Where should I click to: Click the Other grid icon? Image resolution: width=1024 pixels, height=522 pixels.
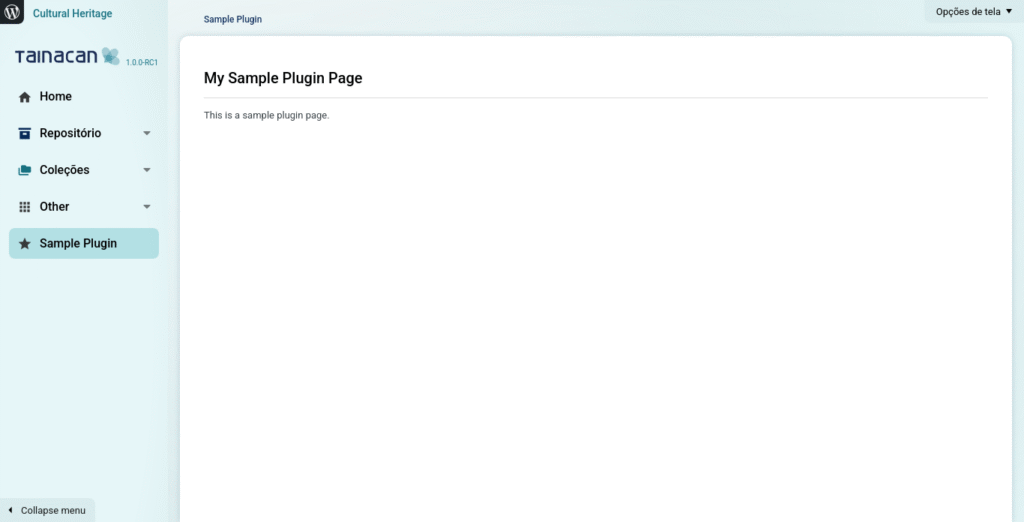click(x=25, y=207)
